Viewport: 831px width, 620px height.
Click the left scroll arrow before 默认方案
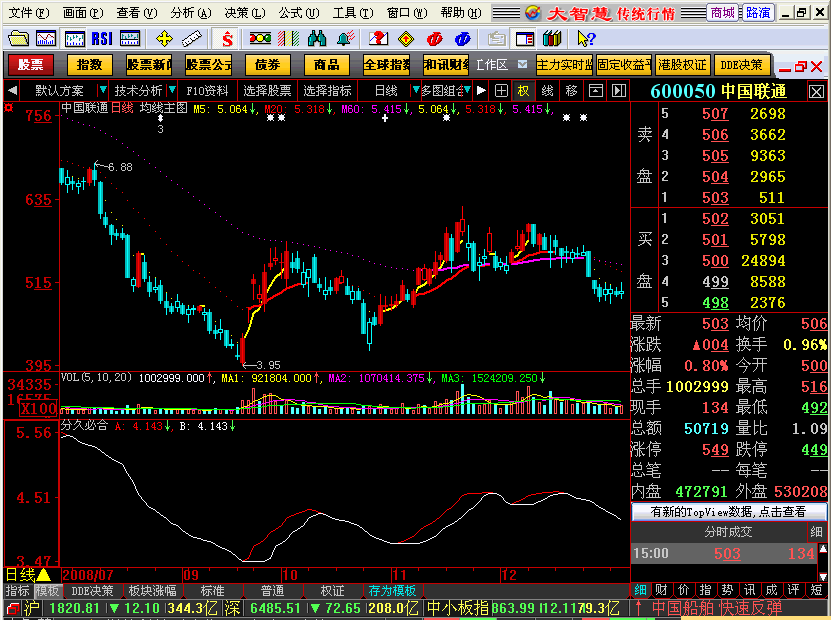(x=12, y=91)
